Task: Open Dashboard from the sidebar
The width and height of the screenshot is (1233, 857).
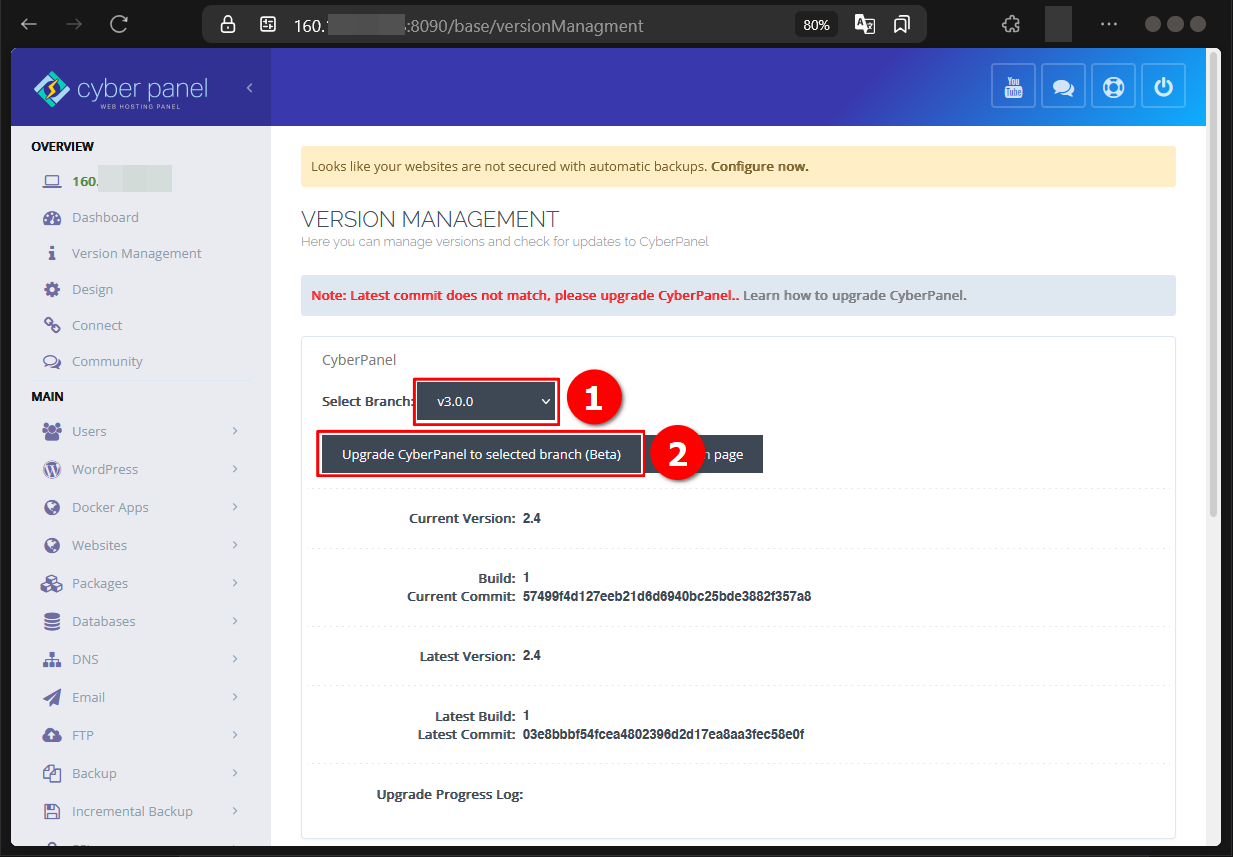Action: 105,217
